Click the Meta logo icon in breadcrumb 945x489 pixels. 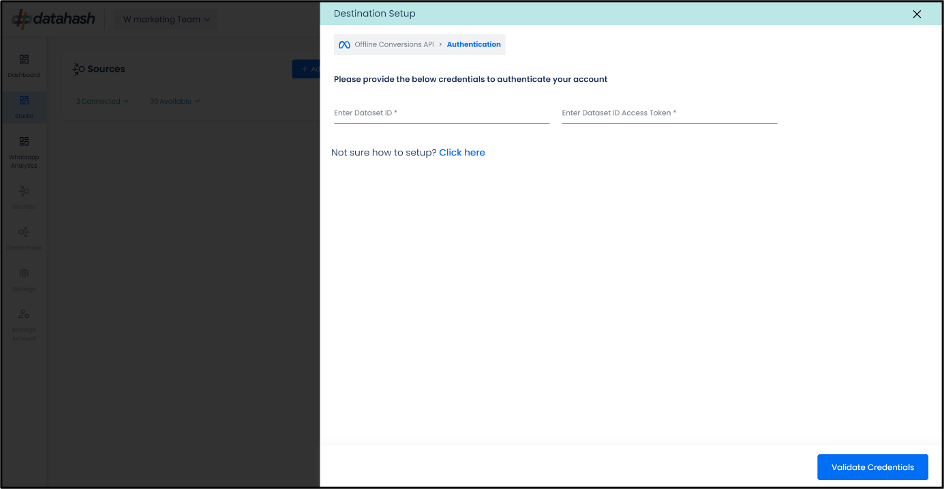(x=344, y=45)
